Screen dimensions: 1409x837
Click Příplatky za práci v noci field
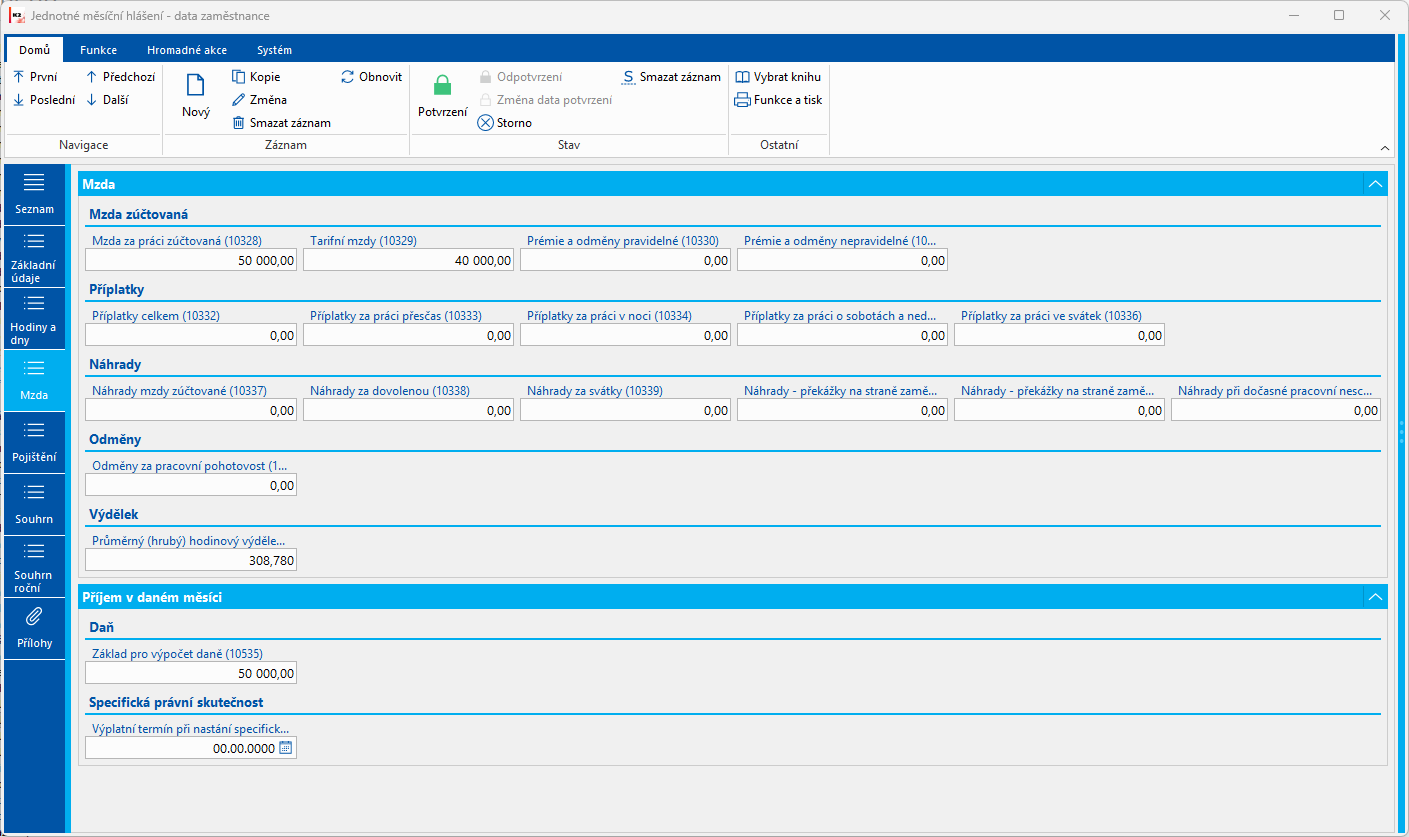click(625, 335)
